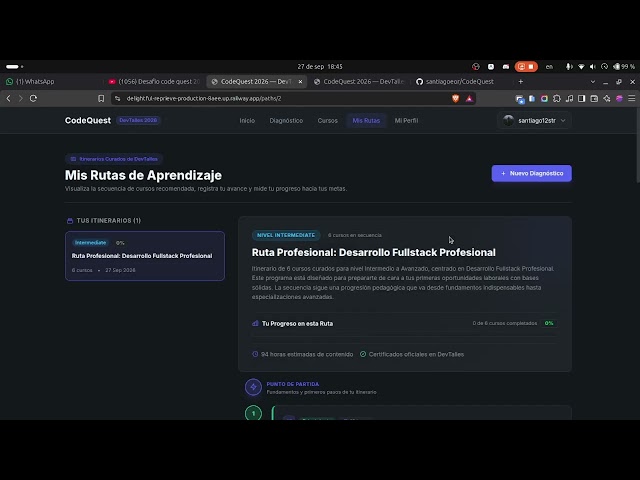The height and width of the screenshot is (480, 640).
Task: Click 'Certificados oficiales en DevTalles' text
Action: pyautogui.click(x=416, y=354)
